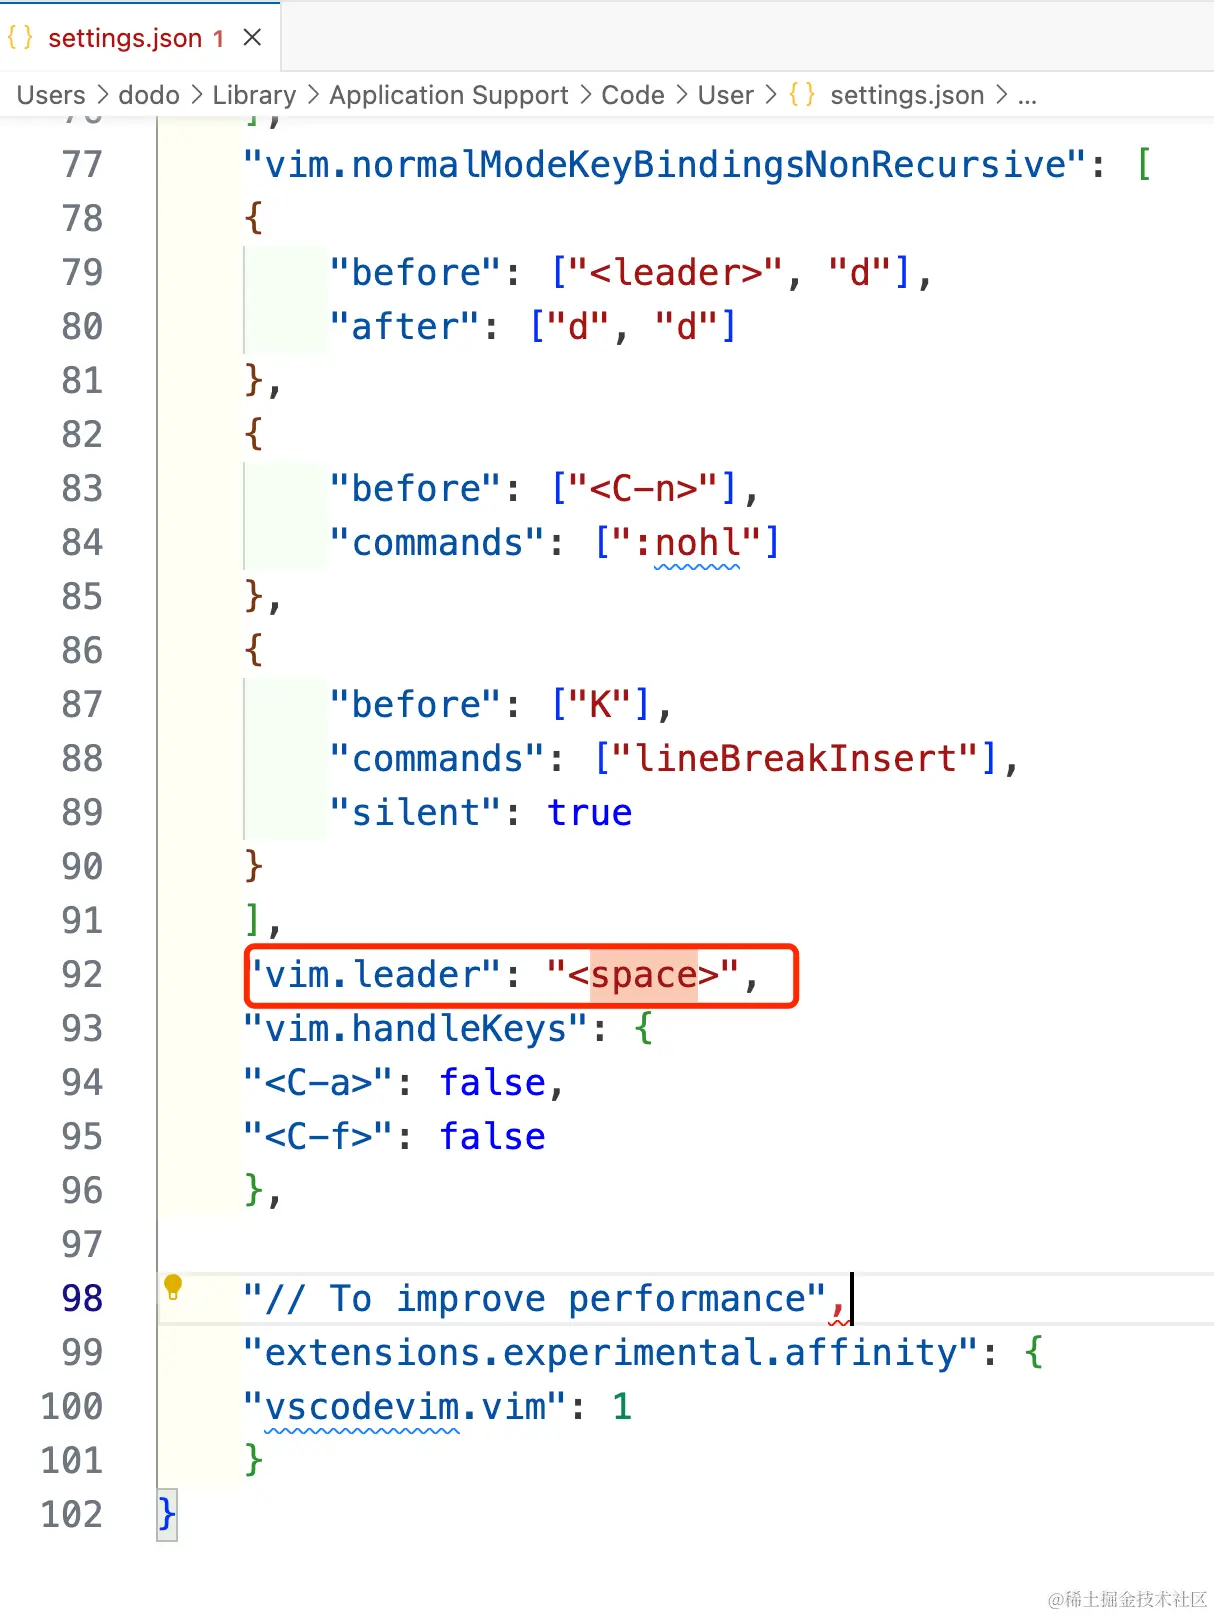Image resolution: width=1214 pixels, height=1616 pixels.
Task: Click the JSON file icon in tab
Action: (20, 38)
